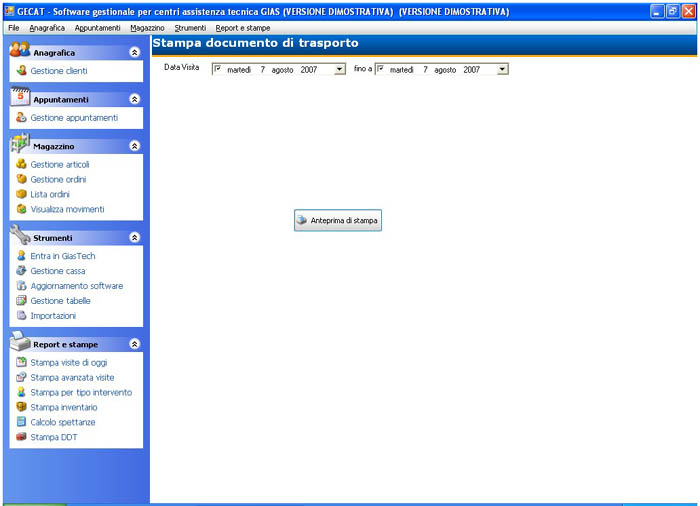Open the Gestione articoli link
The image size is (700, 506).
click(60, 164)
